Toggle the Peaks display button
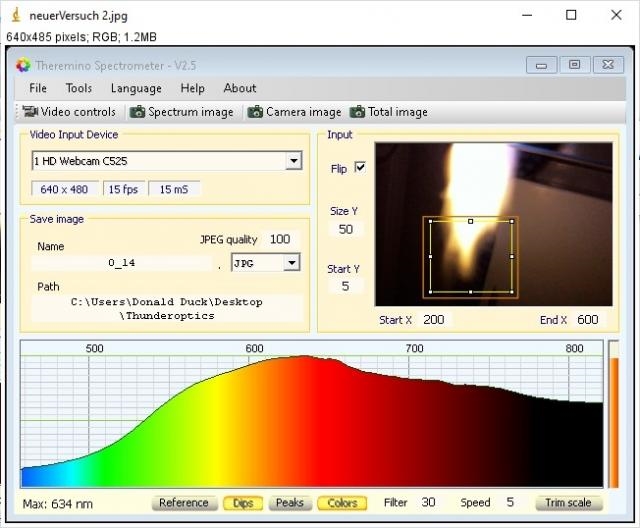This screenshot has width=640, height=528. click(290, 503)
